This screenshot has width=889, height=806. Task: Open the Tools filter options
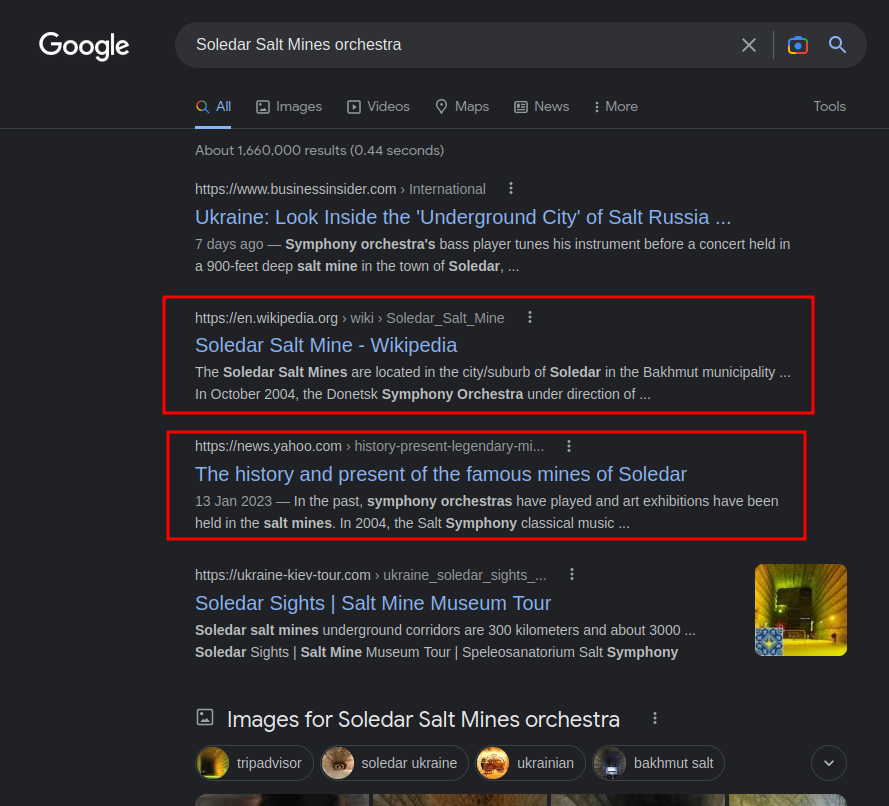tap(829, 107)
